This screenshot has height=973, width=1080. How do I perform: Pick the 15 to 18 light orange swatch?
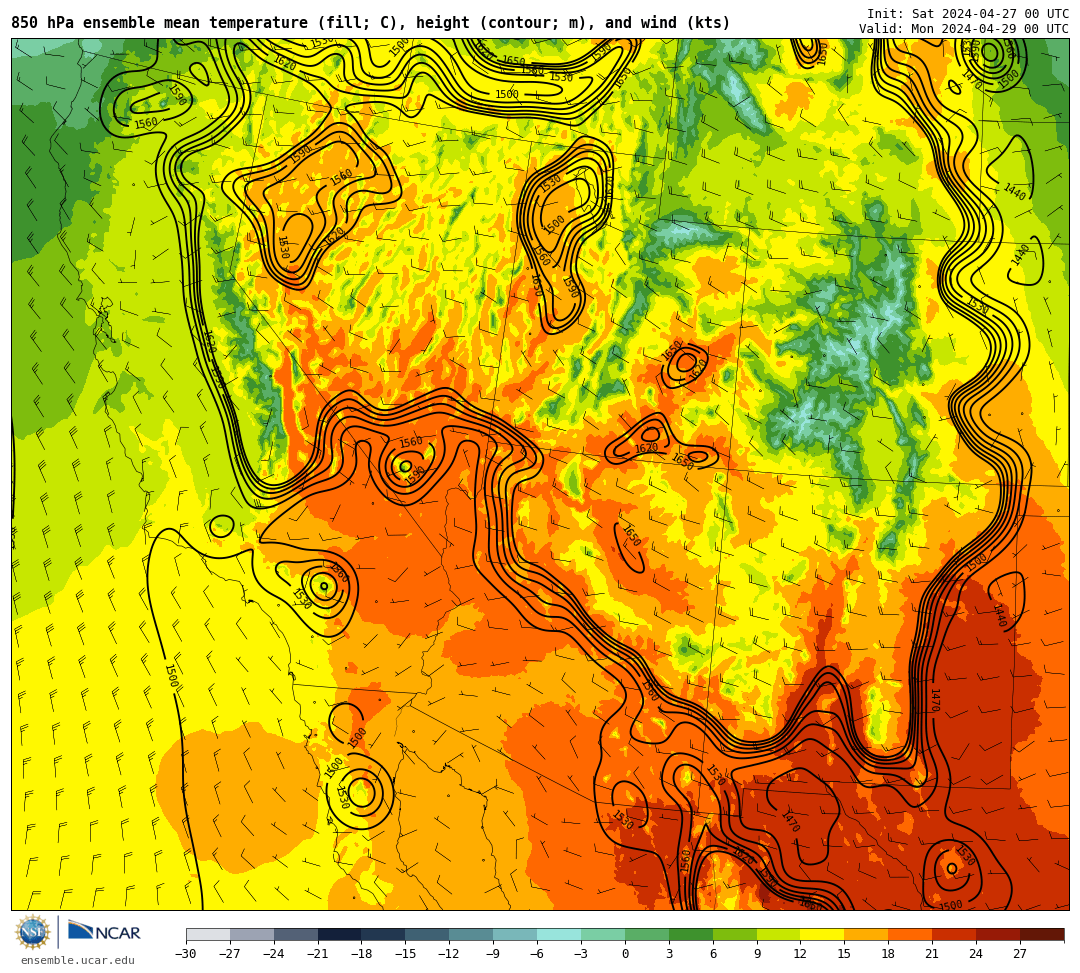pos(866,934)
